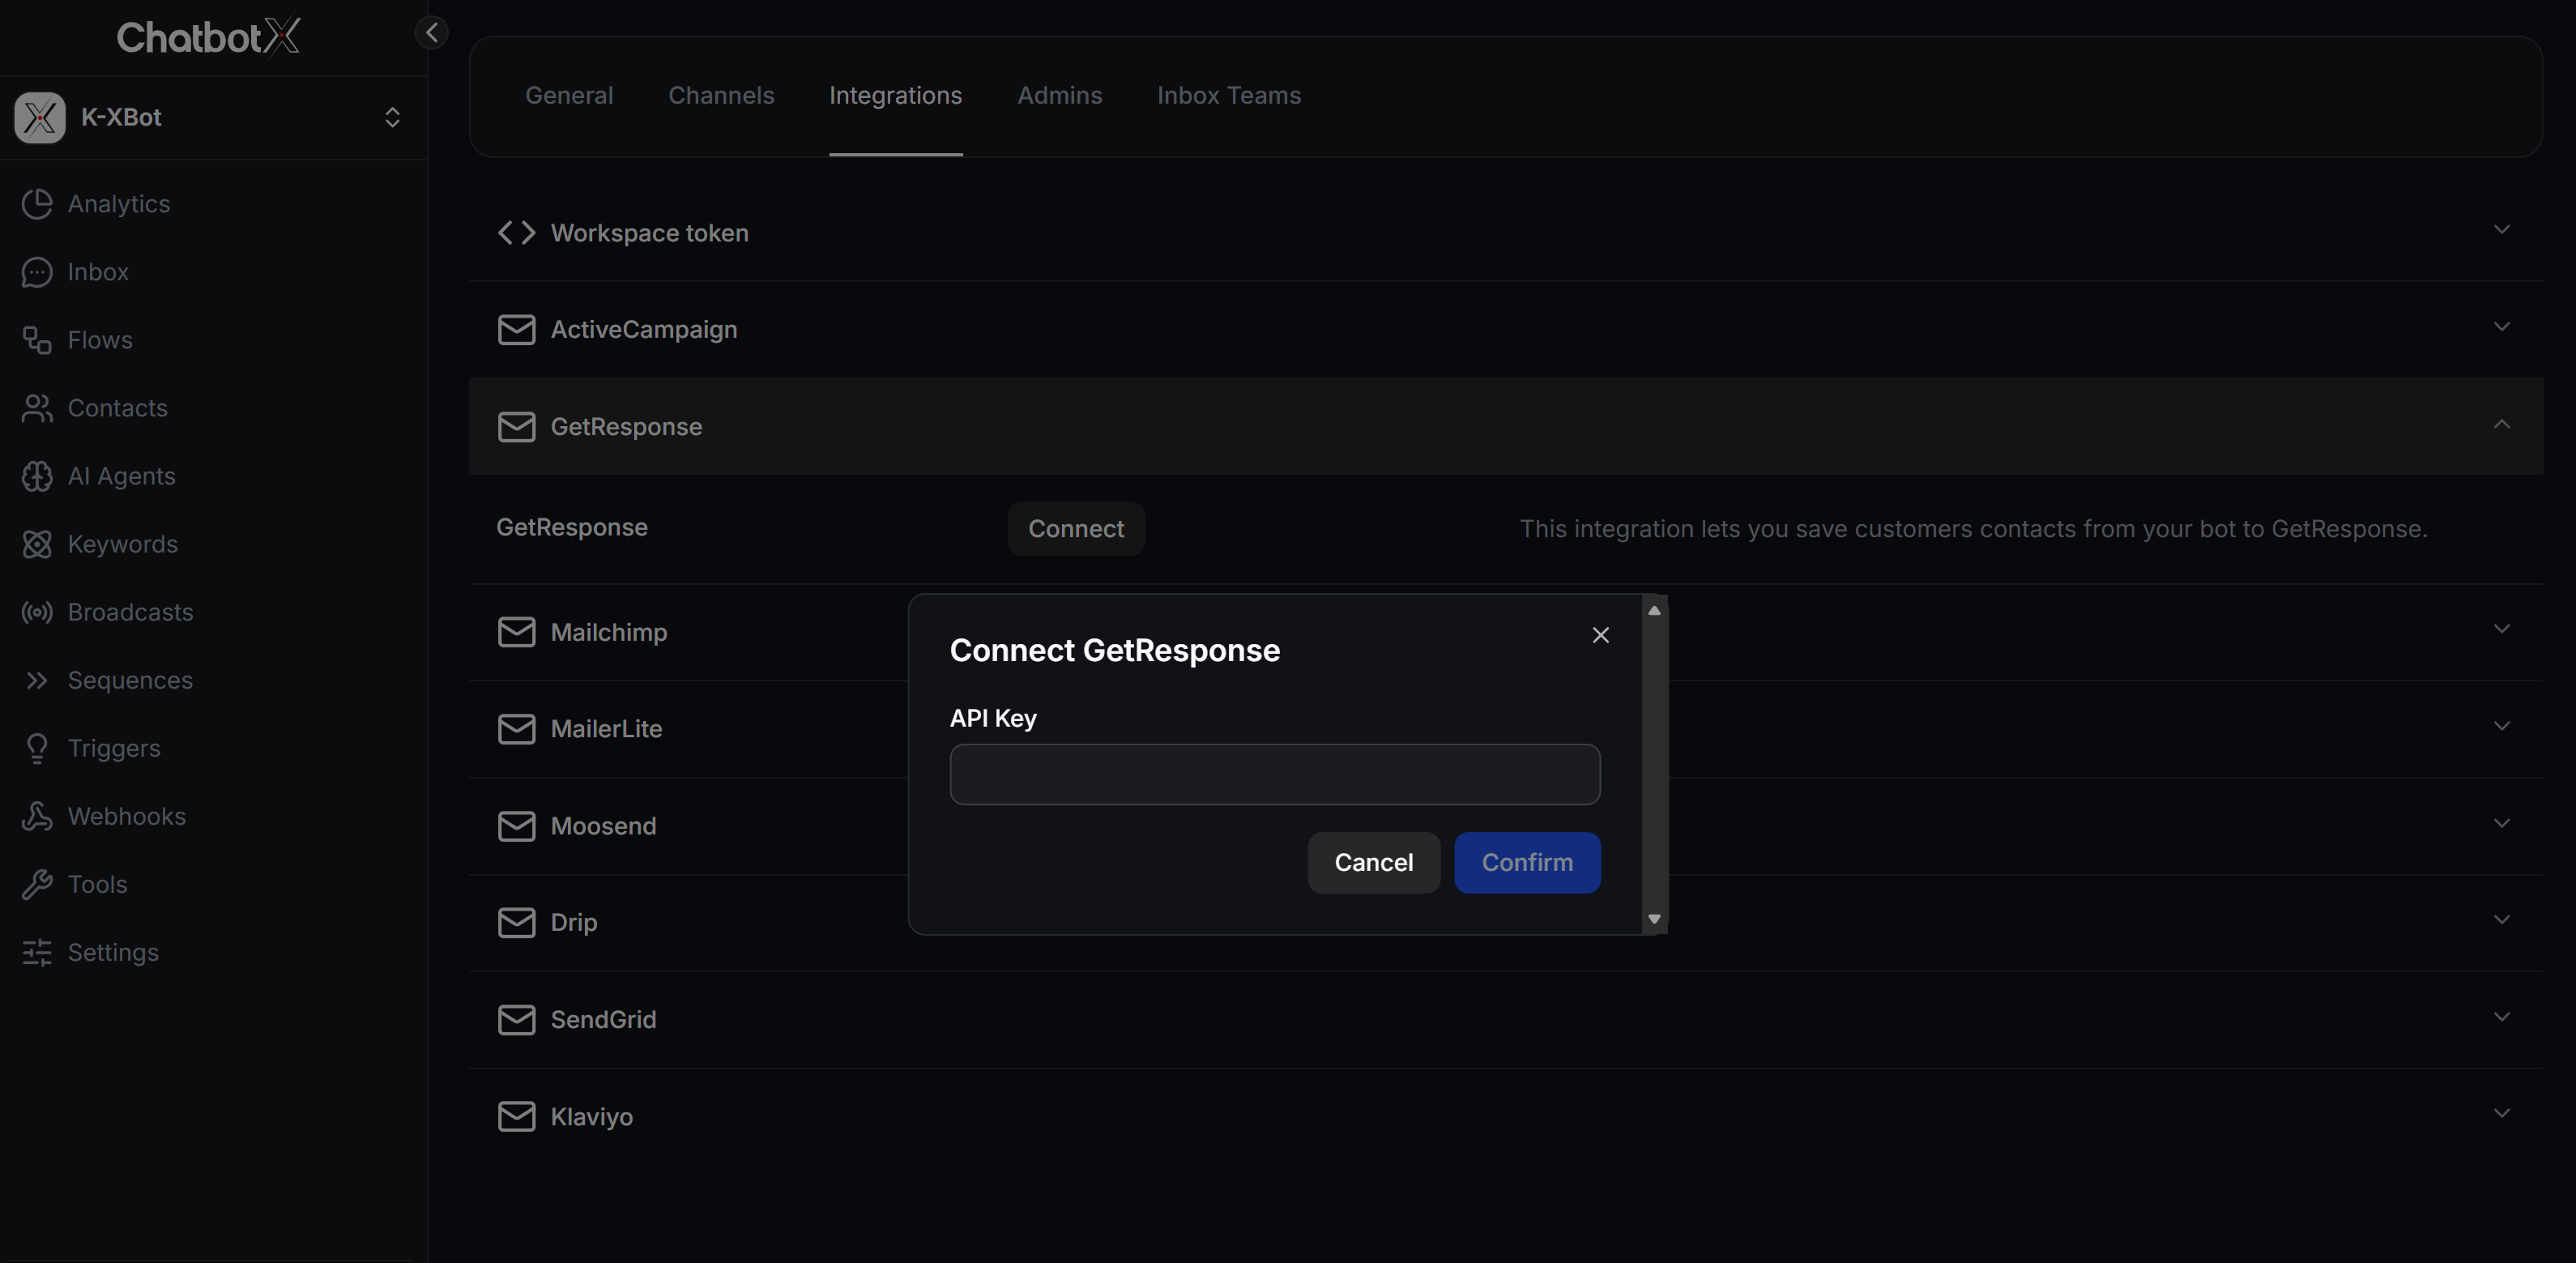Open Analytics from the sidebar
This screenshot has width=2576, height=1263.
[118, 203]
